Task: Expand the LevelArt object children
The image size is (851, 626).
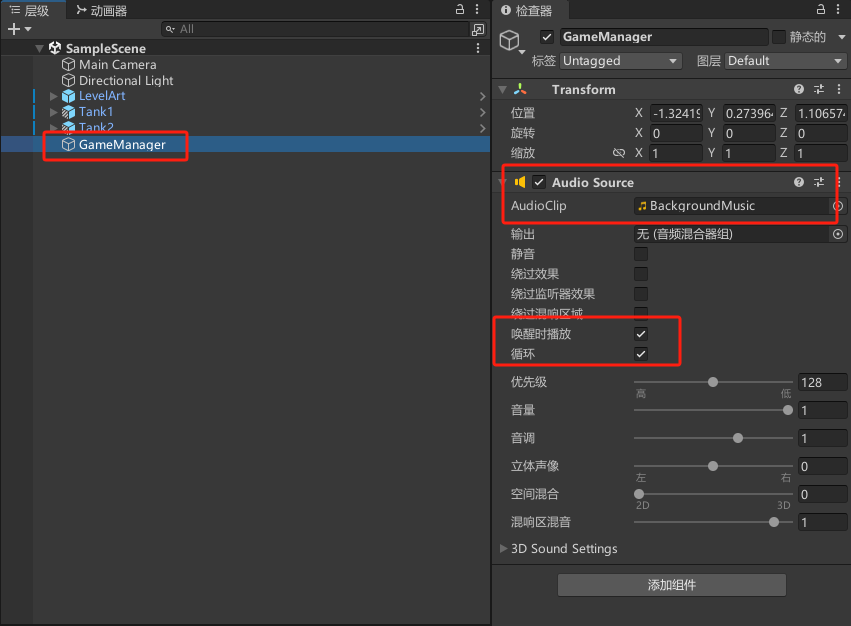Action: tap(53, 96)
